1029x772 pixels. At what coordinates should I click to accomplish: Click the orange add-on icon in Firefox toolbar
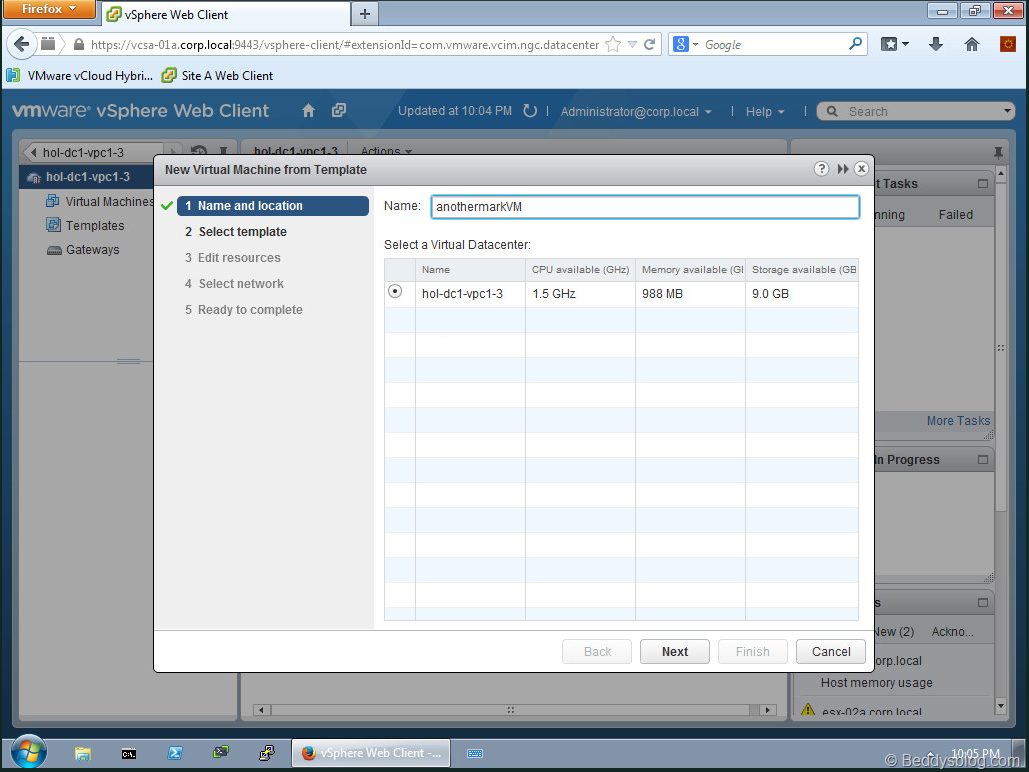tap(1007, 44)
